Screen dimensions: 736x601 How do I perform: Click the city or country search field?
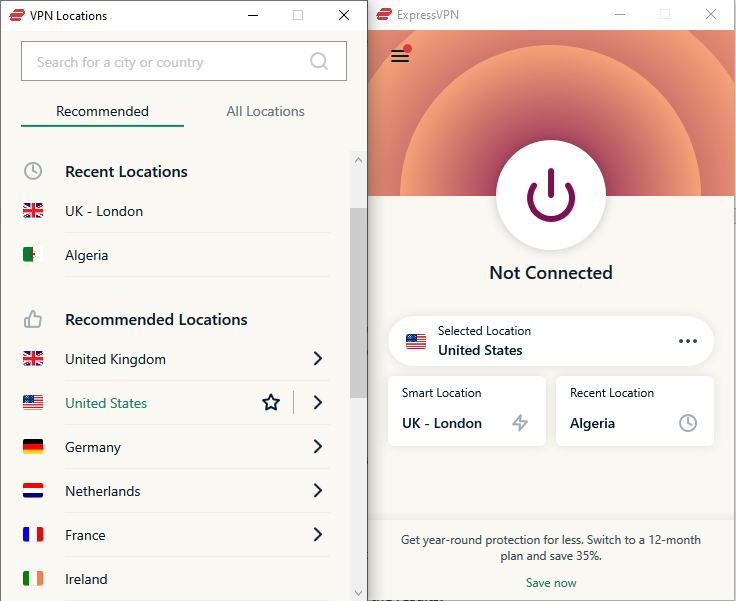pos(184,61)
